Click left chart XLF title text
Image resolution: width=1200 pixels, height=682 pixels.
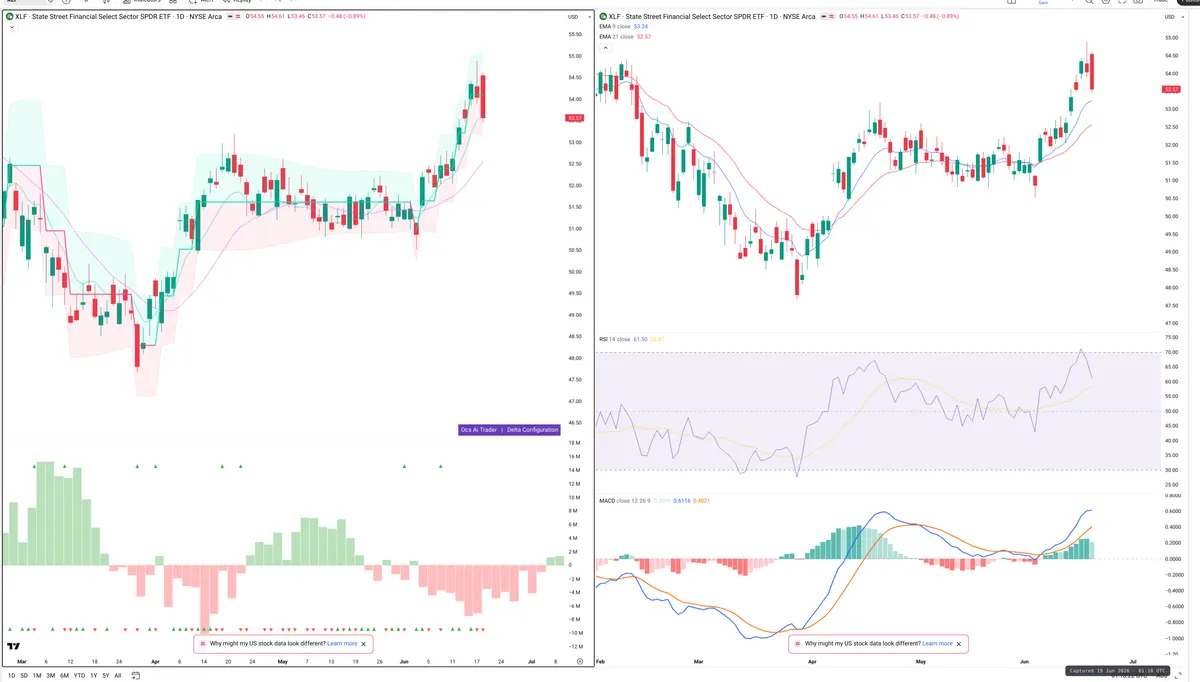click(x=120, y=17)
